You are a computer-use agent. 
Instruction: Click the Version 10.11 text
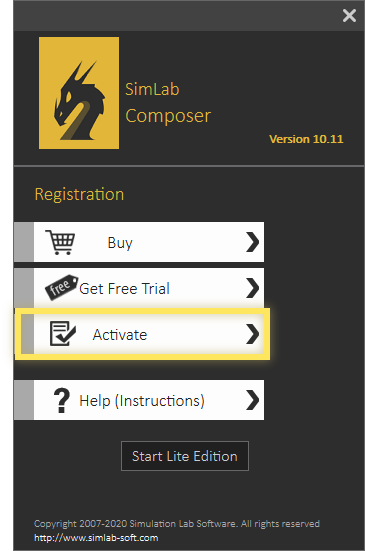306,139
